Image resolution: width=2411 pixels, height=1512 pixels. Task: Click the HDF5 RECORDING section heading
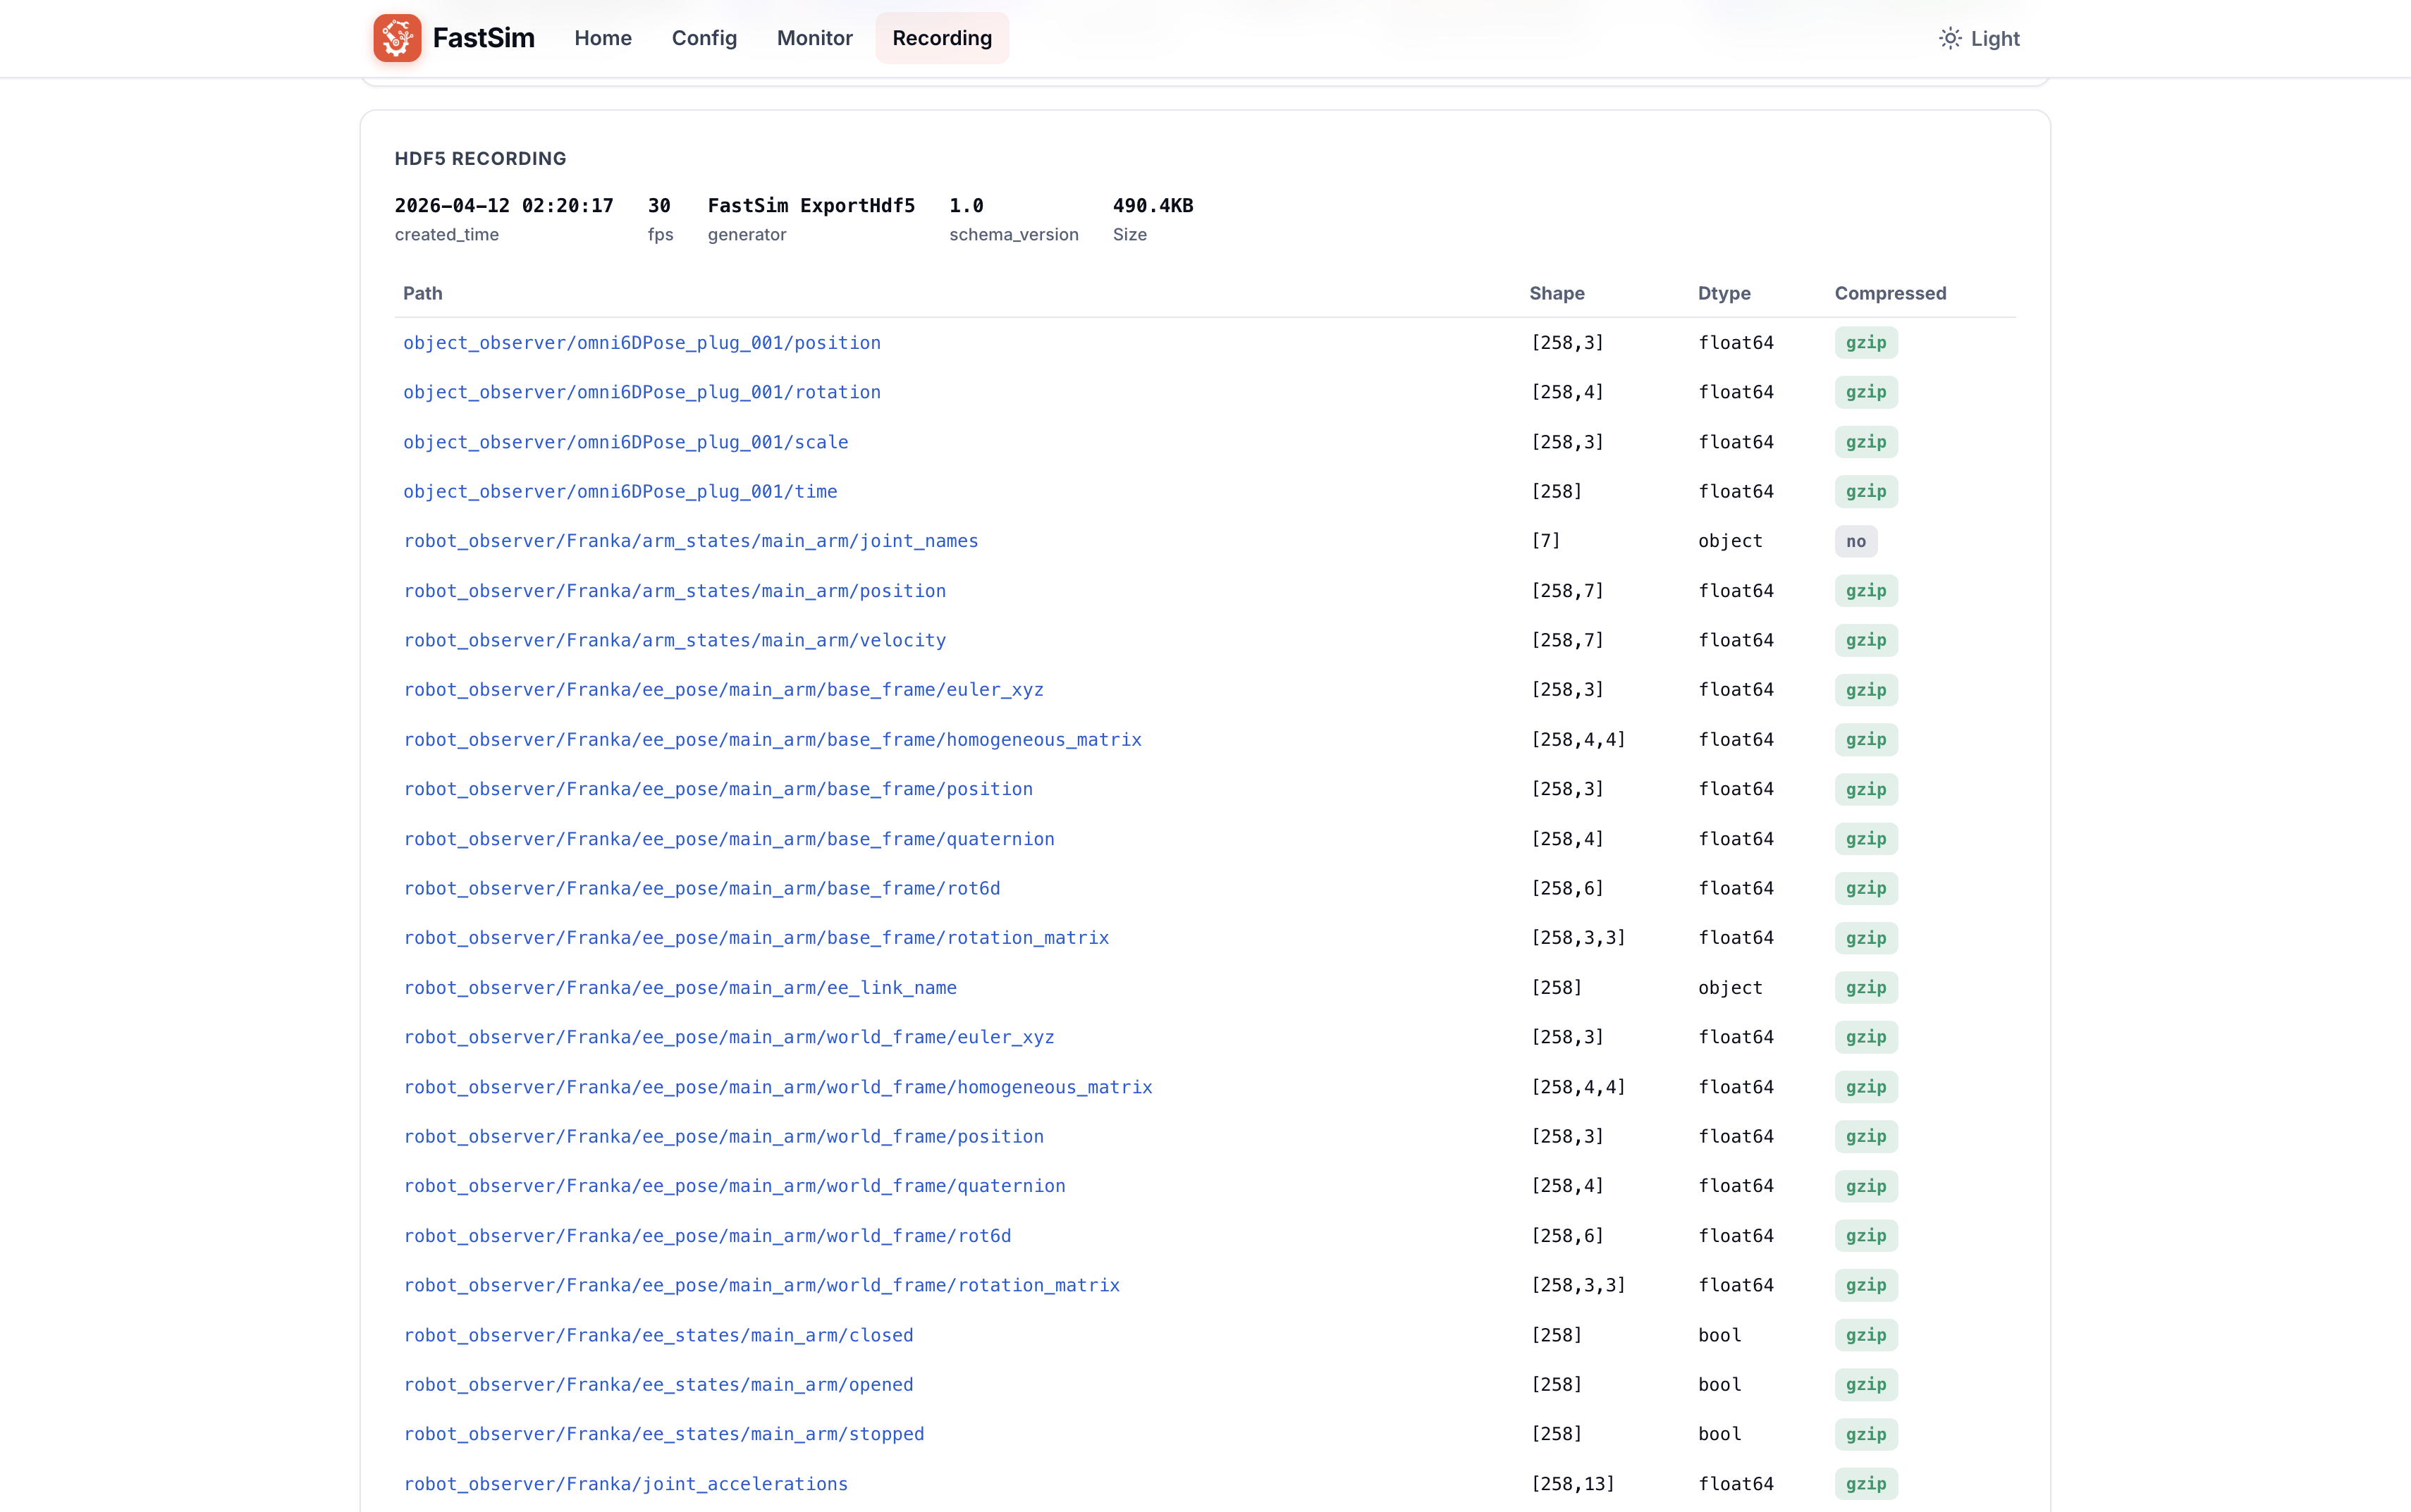[480, 158]
